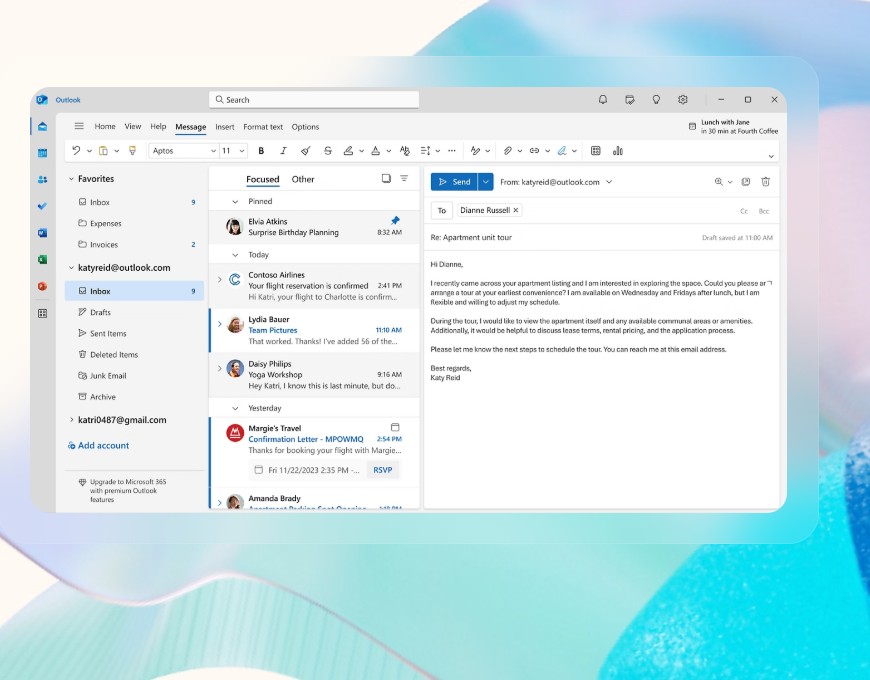This screenshot has width=870, height=680.
Task: Open the PowerPoint app icon in app bar
Action: 42,286
